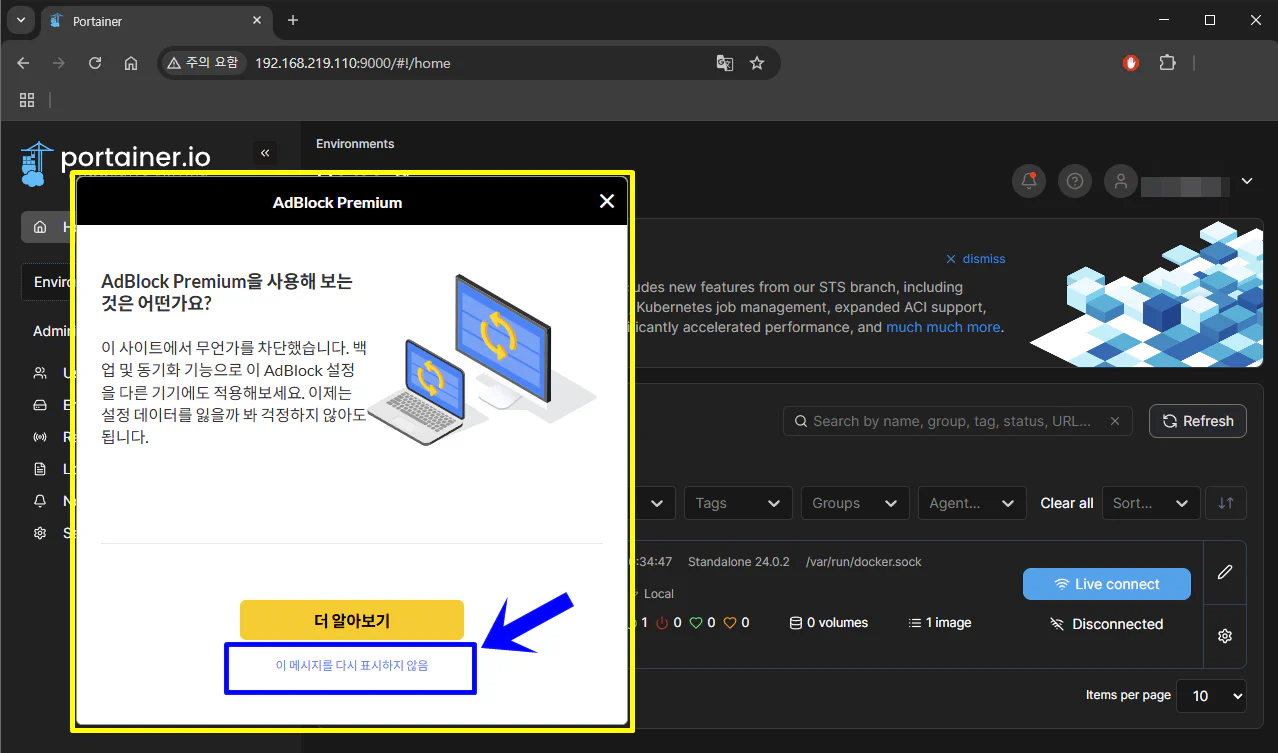Viewport: 1278px width, 753px height.
Task: Edit environment with pencil icon
Action: point(1225,572)
